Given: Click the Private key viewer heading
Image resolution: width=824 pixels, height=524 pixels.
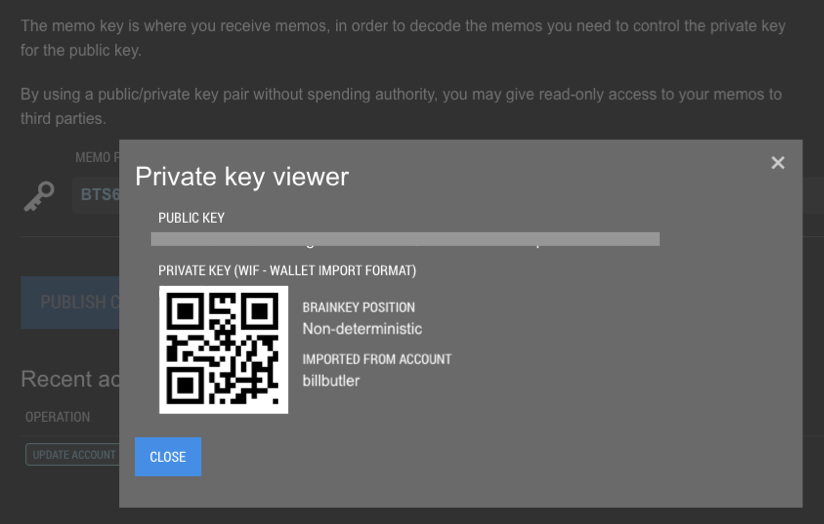Looking at the screenshot, I should click(x=242, y=177).
